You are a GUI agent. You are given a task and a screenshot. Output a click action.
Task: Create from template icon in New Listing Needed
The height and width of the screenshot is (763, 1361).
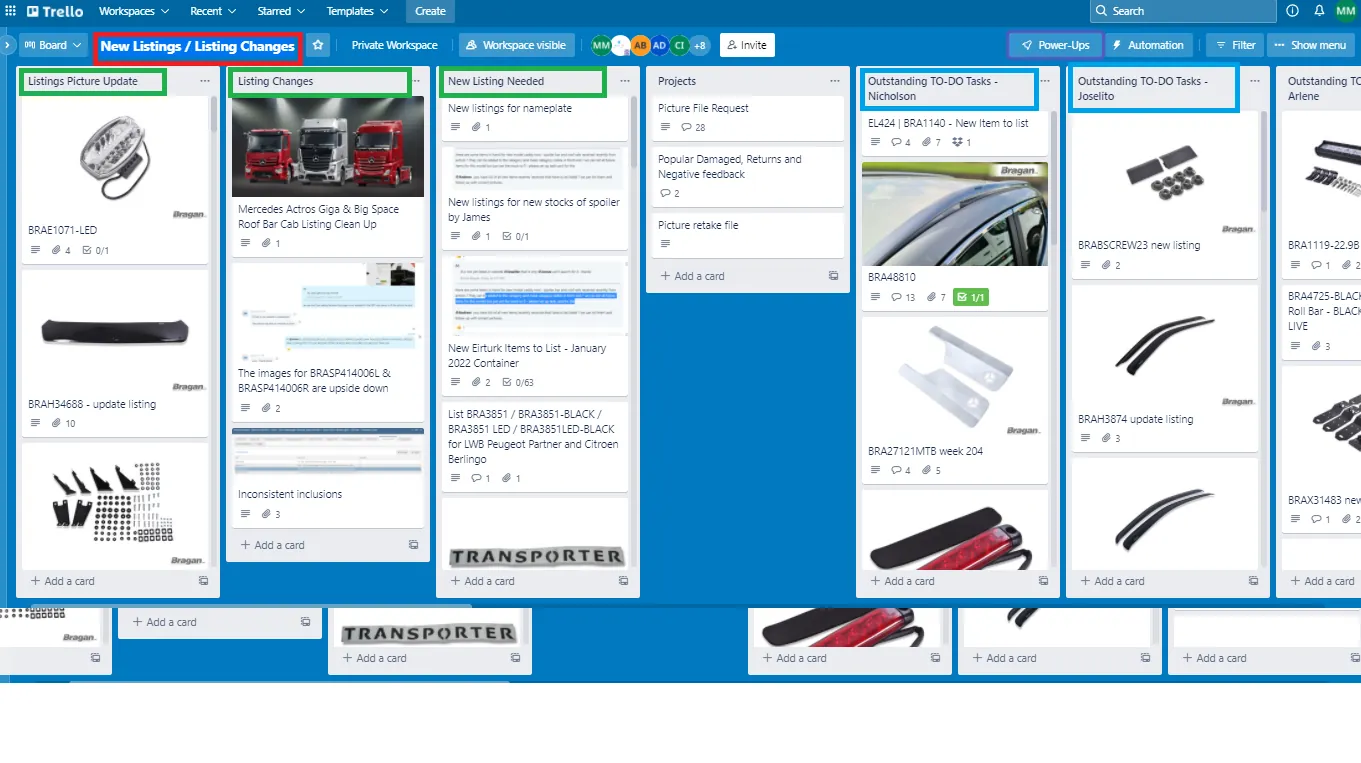(624, 581)
